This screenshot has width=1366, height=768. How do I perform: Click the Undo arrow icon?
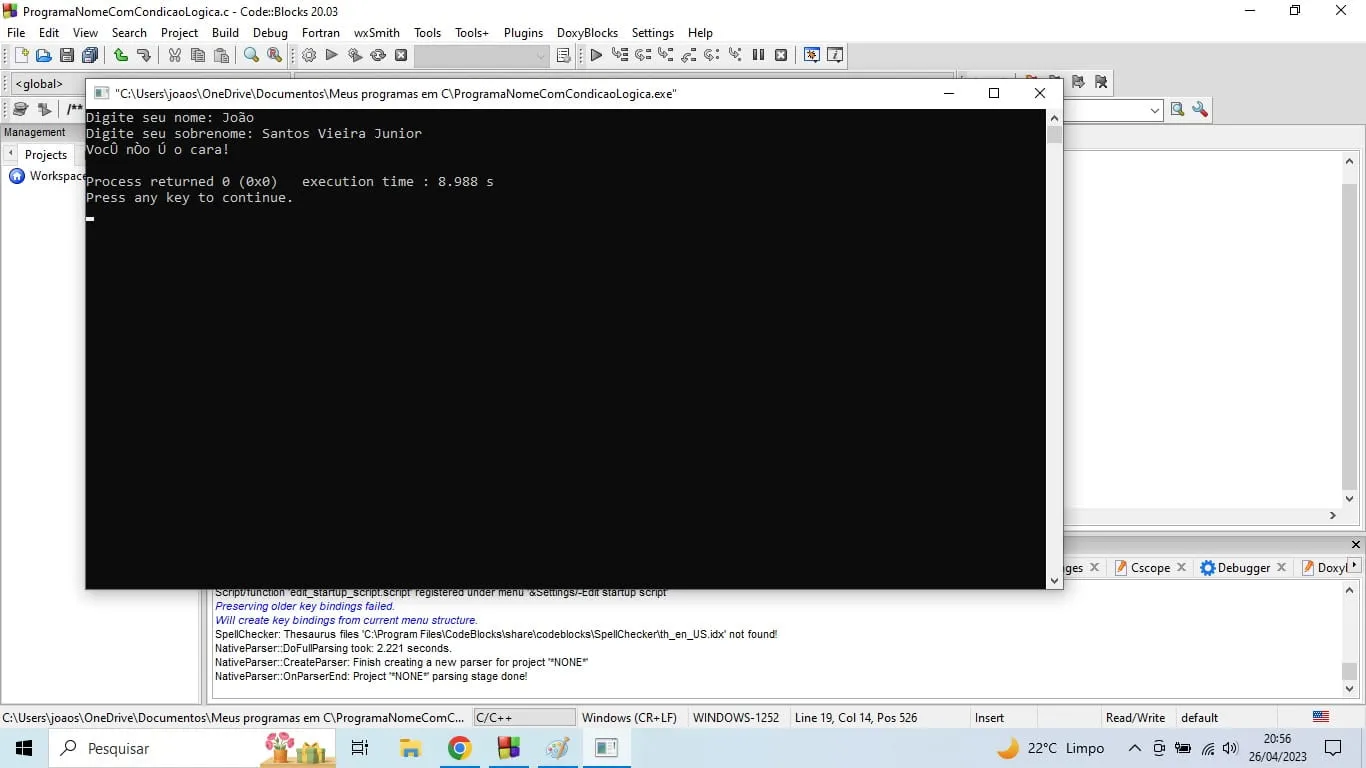tap(120, 56)
